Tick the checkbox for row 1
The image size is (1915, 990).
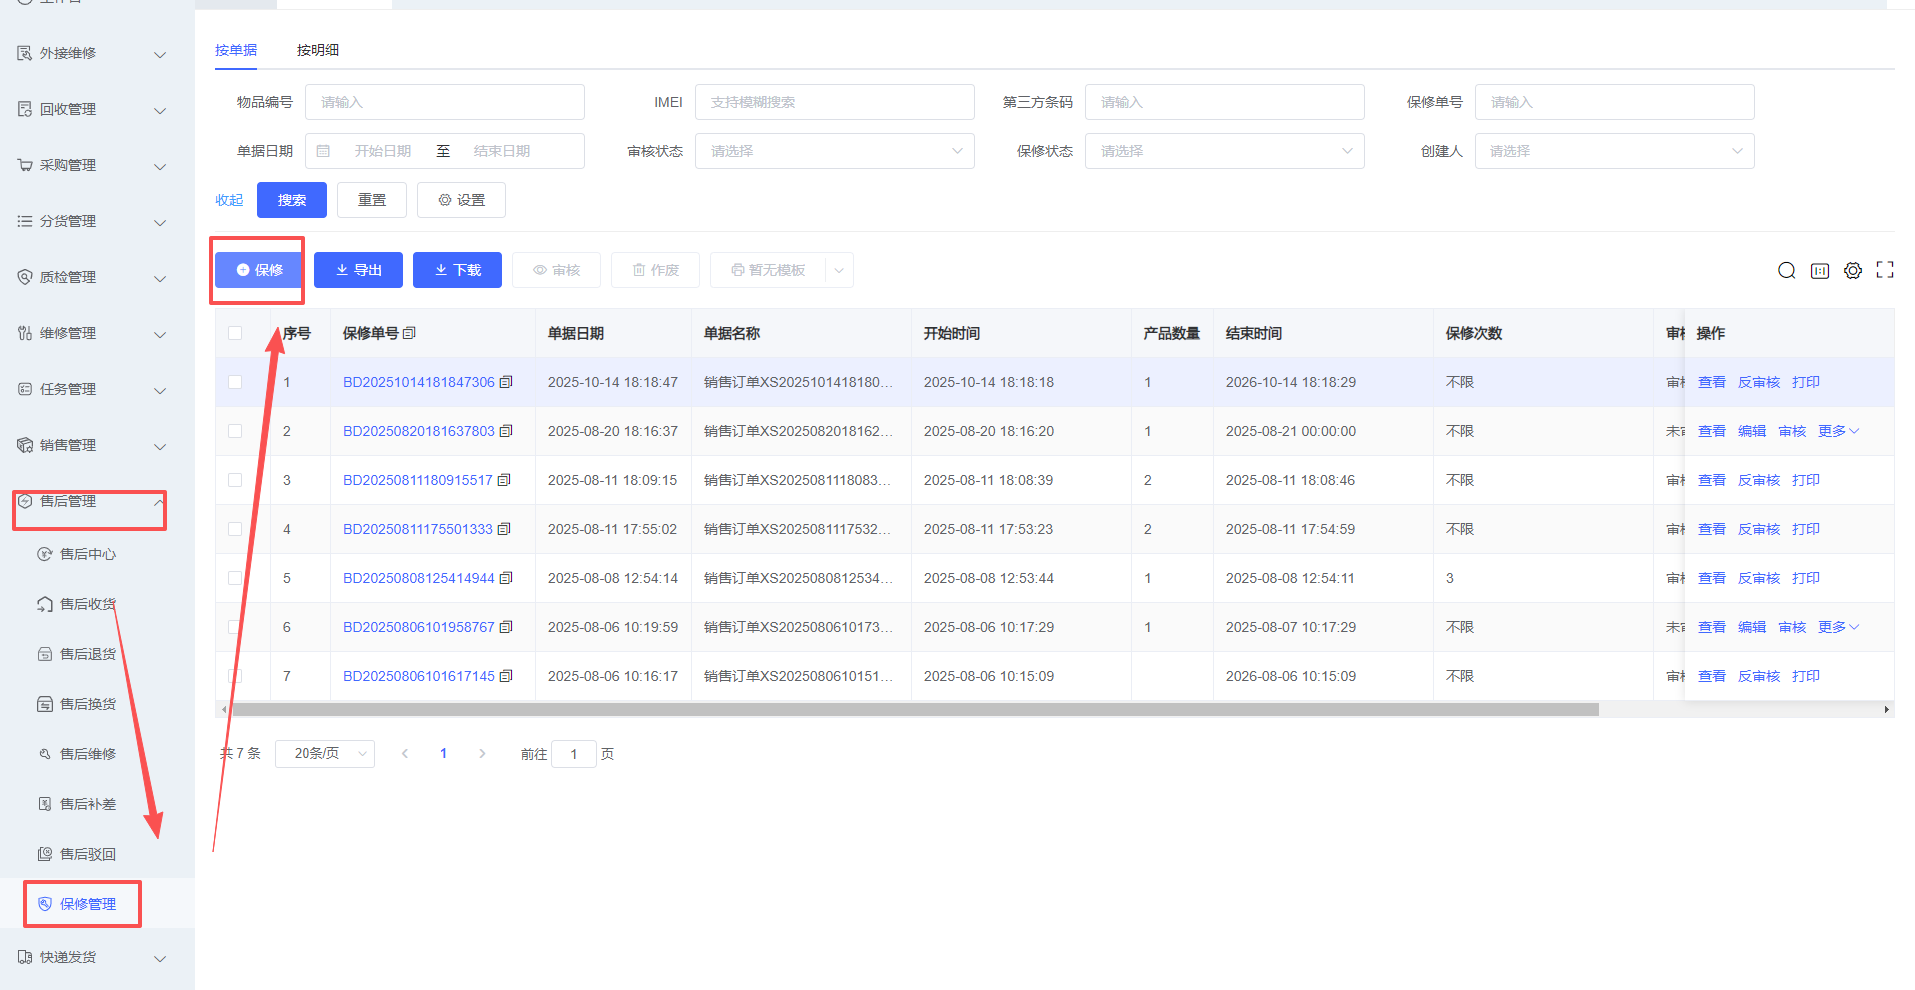(x=235, y=382)
